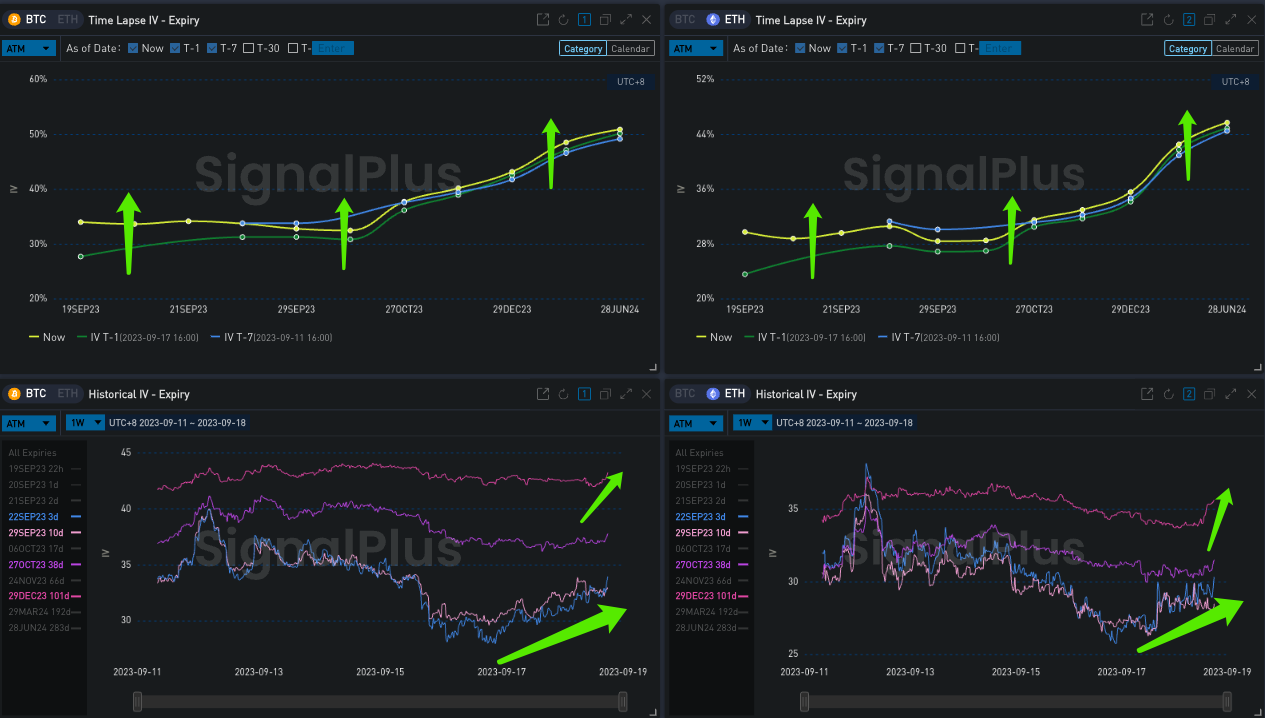Refresh the BTC Time Lapse IV panel

tap(564, 20)
